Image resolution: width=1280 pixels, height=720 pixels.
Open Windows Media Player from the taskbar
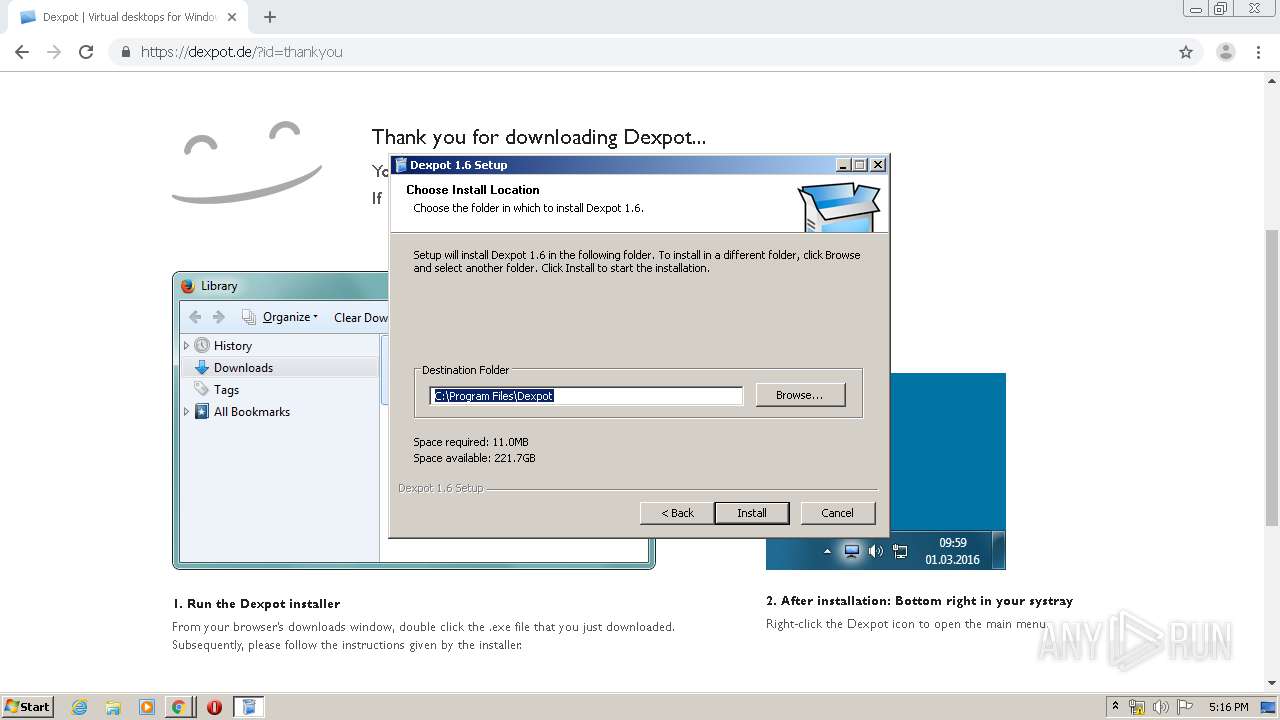147,707
